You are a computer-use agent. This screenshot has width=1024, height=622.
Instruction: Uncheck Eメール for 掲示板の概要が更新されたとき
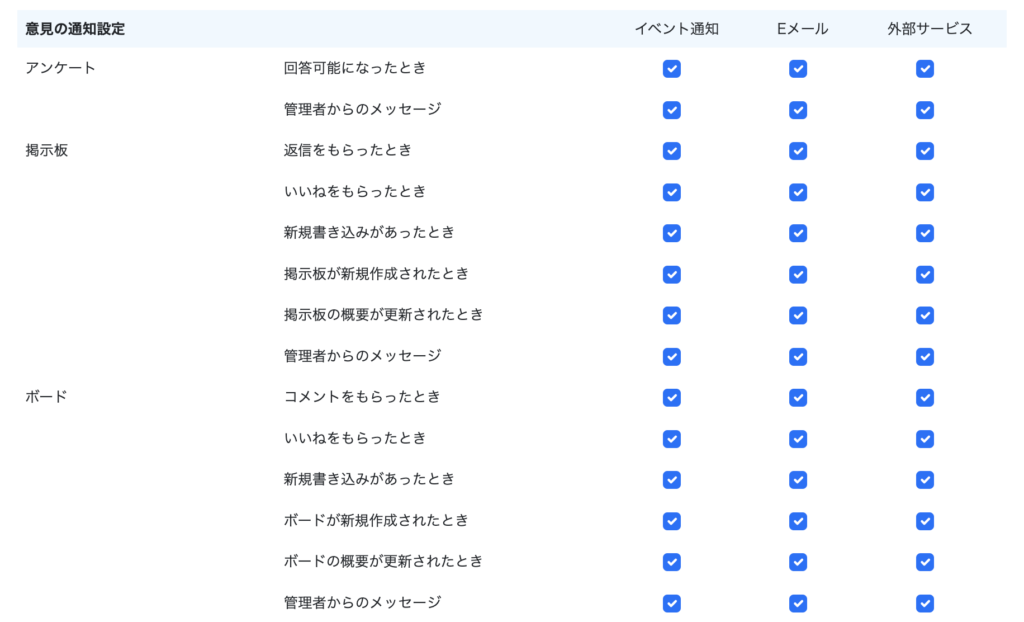(798, 315)
